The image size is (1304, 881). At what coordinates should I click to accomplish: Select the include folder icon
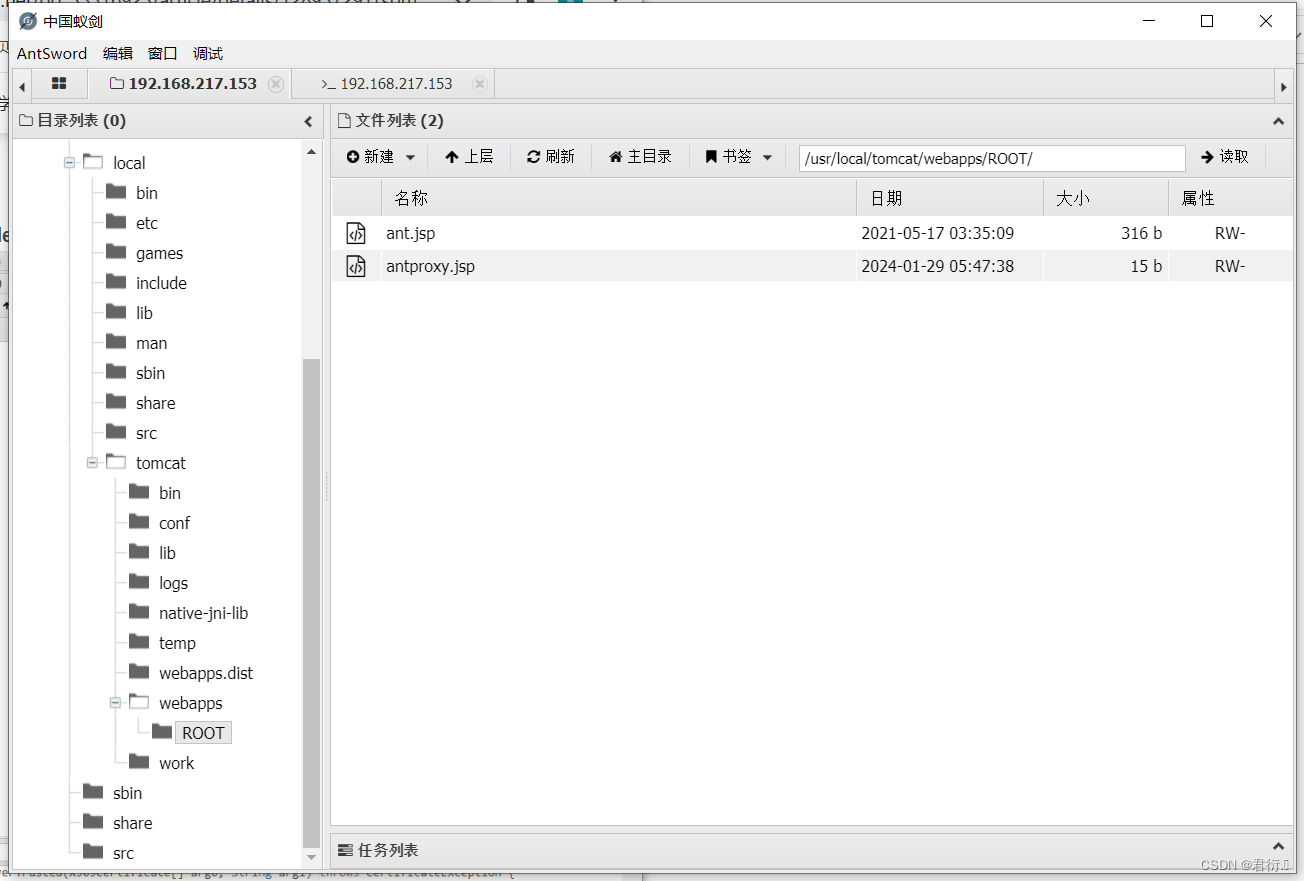pyautogui.click(x=117, y=282)
